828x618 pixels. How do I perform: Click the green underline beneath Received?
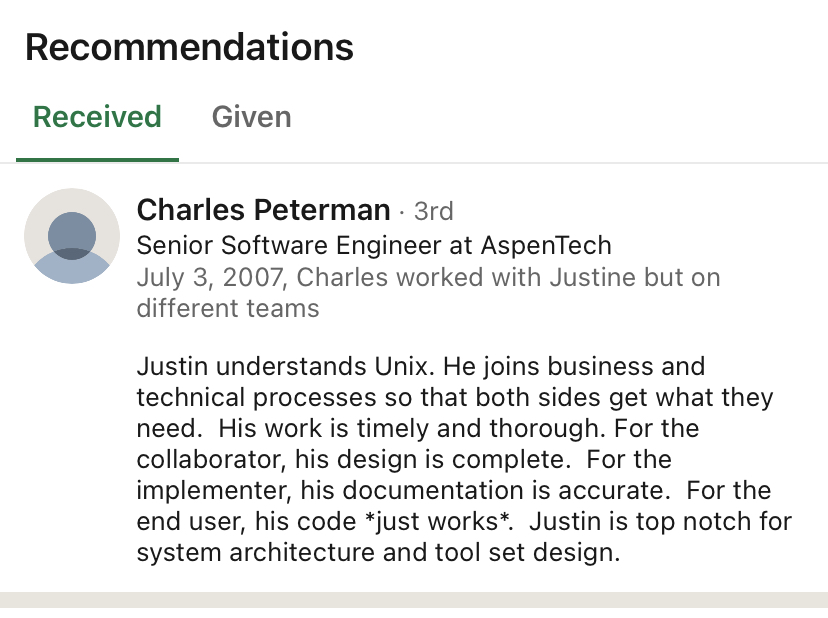coord(97,159)
